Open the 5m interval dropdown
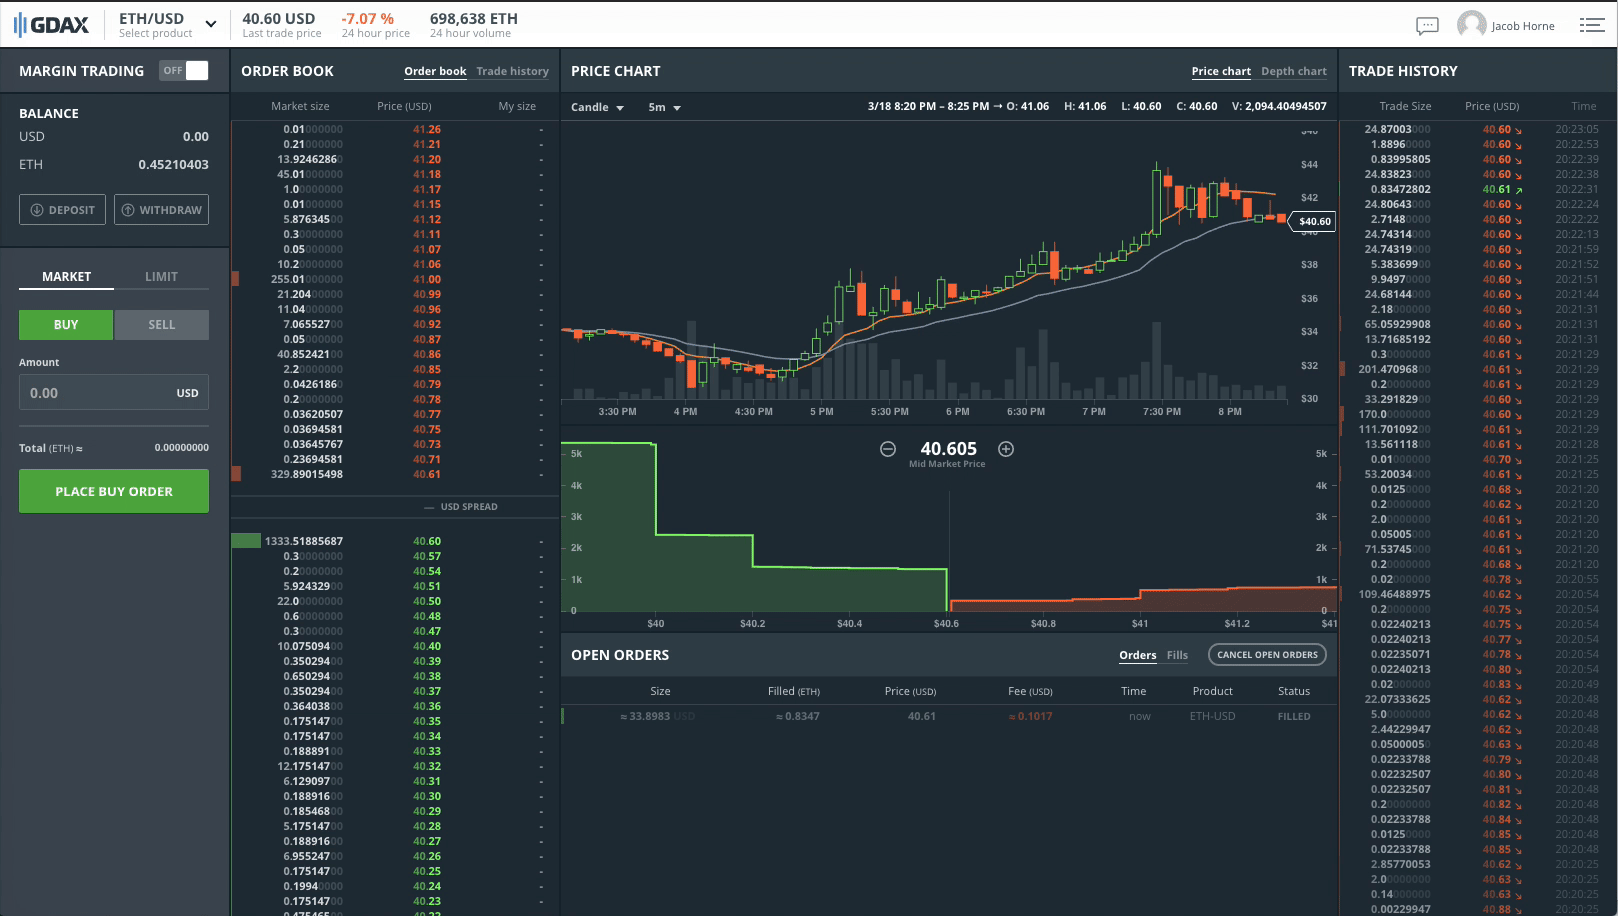1618x916 pixels. 664,107
